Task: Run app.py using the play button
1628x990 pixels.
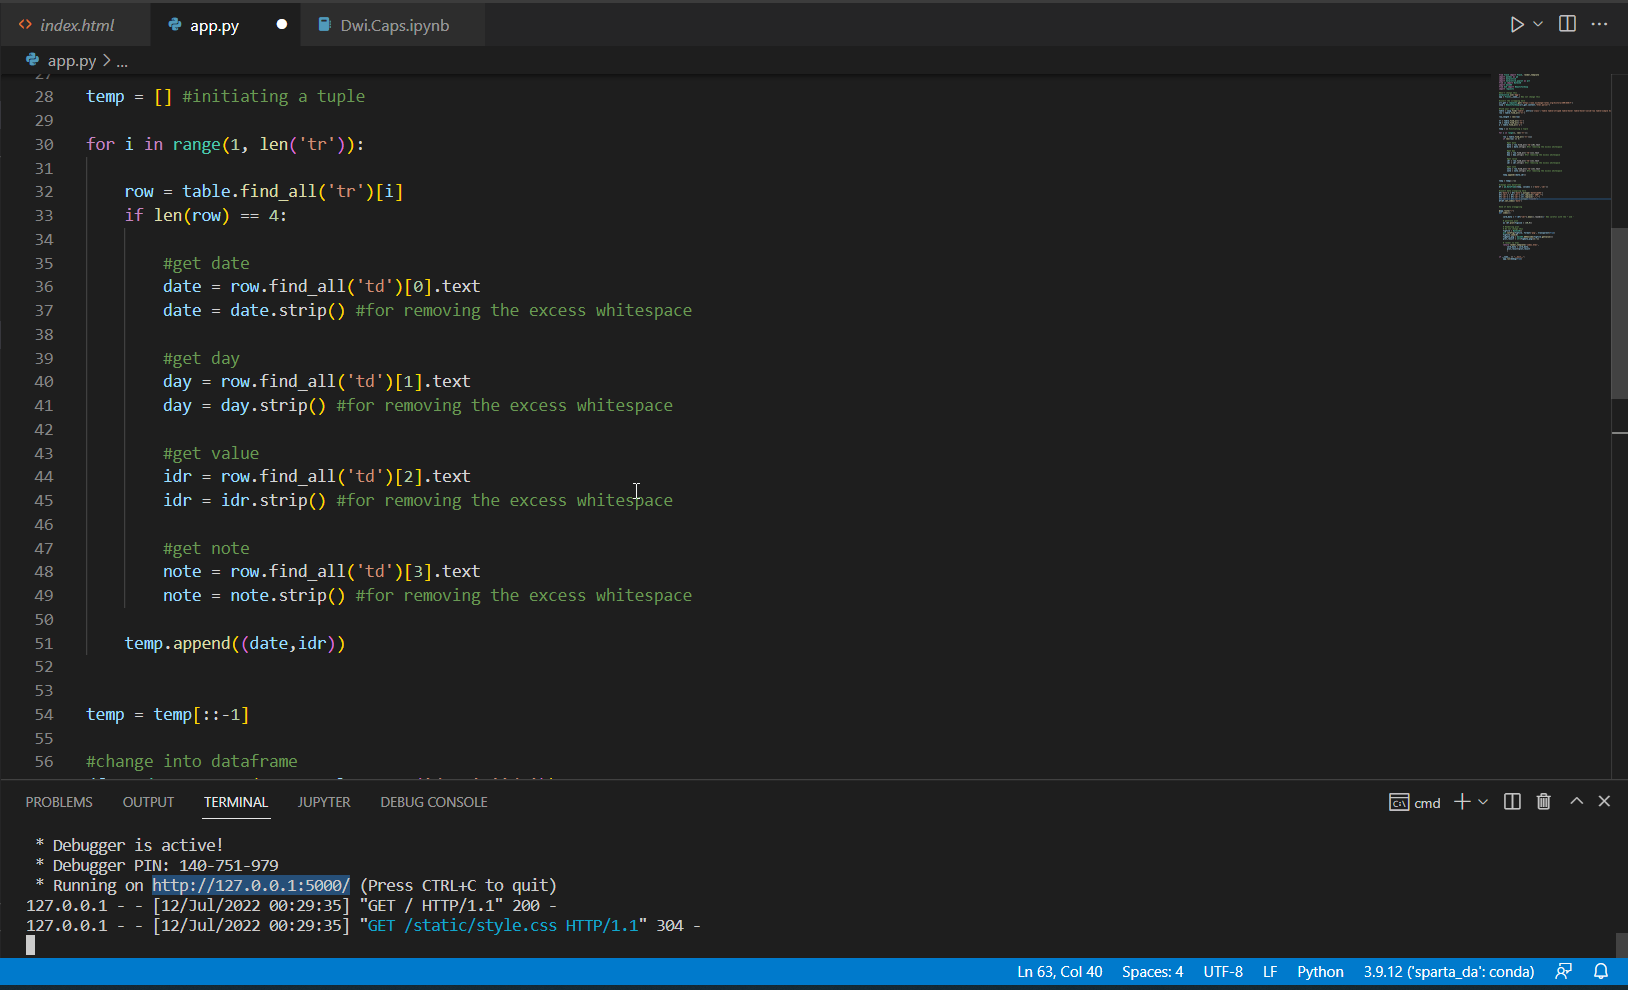Action: click(1516, 24)
